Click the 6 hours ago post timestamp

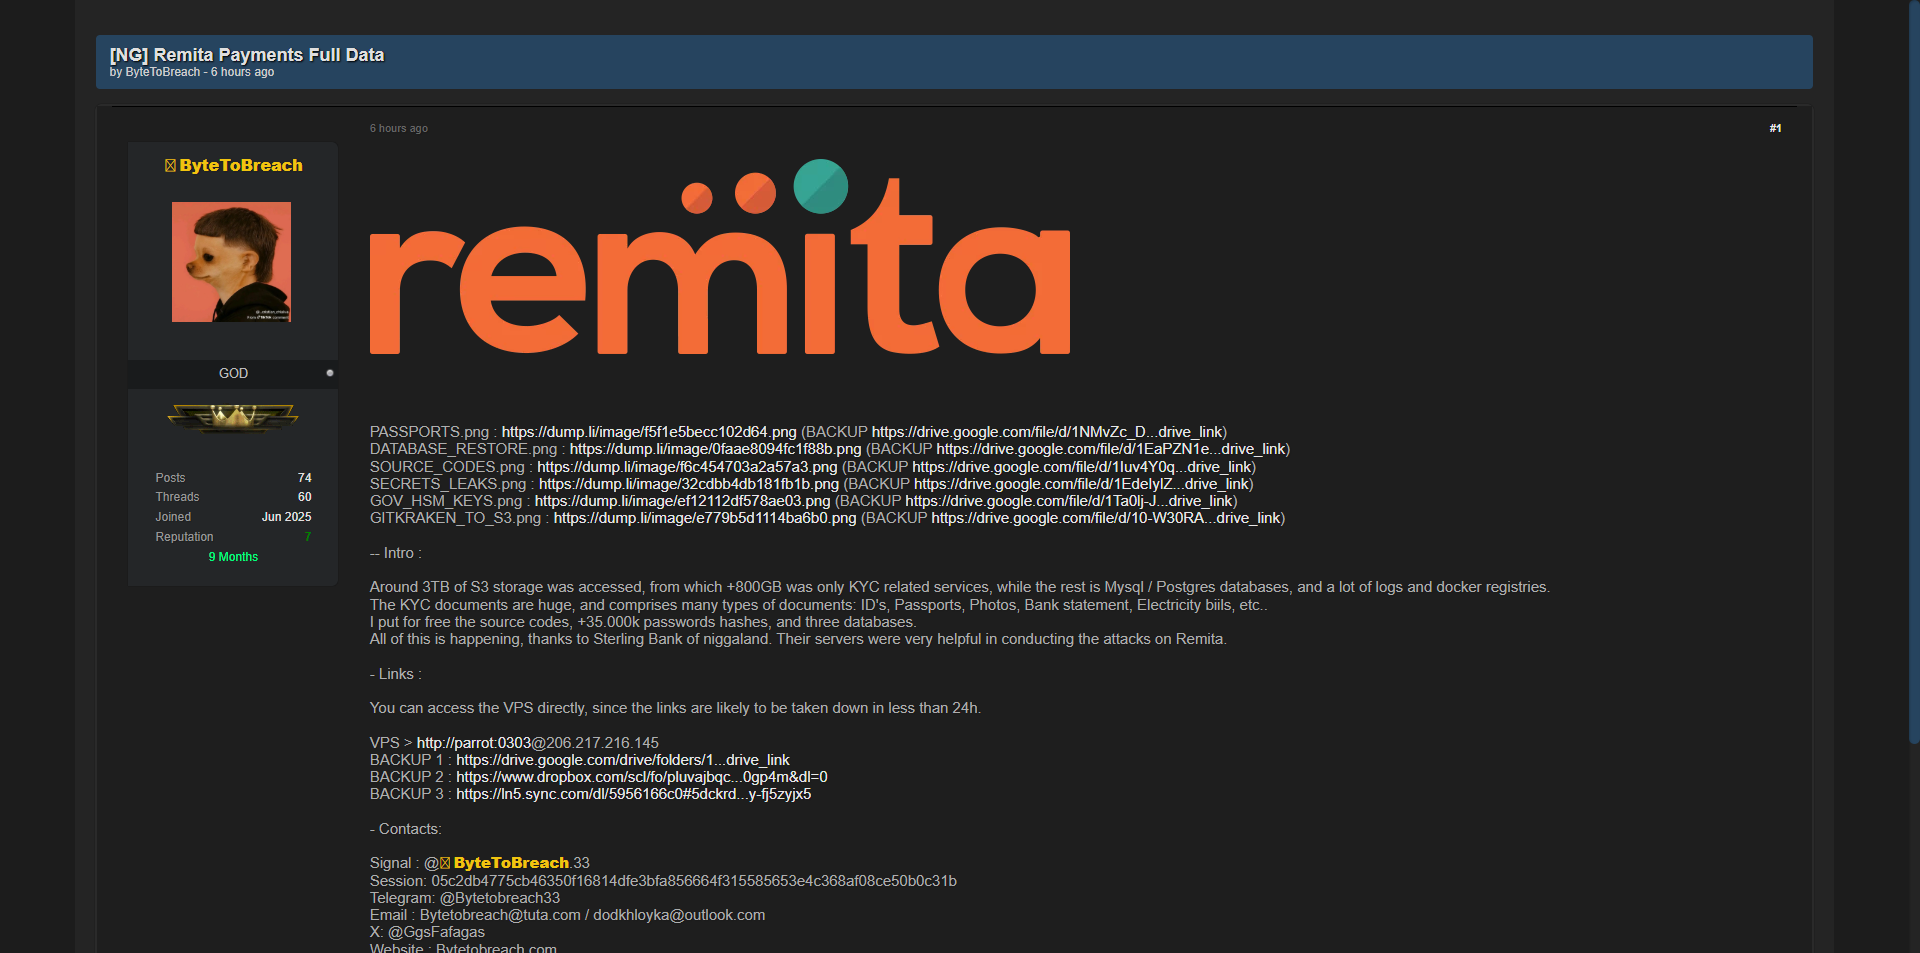(x=398, y=128)
